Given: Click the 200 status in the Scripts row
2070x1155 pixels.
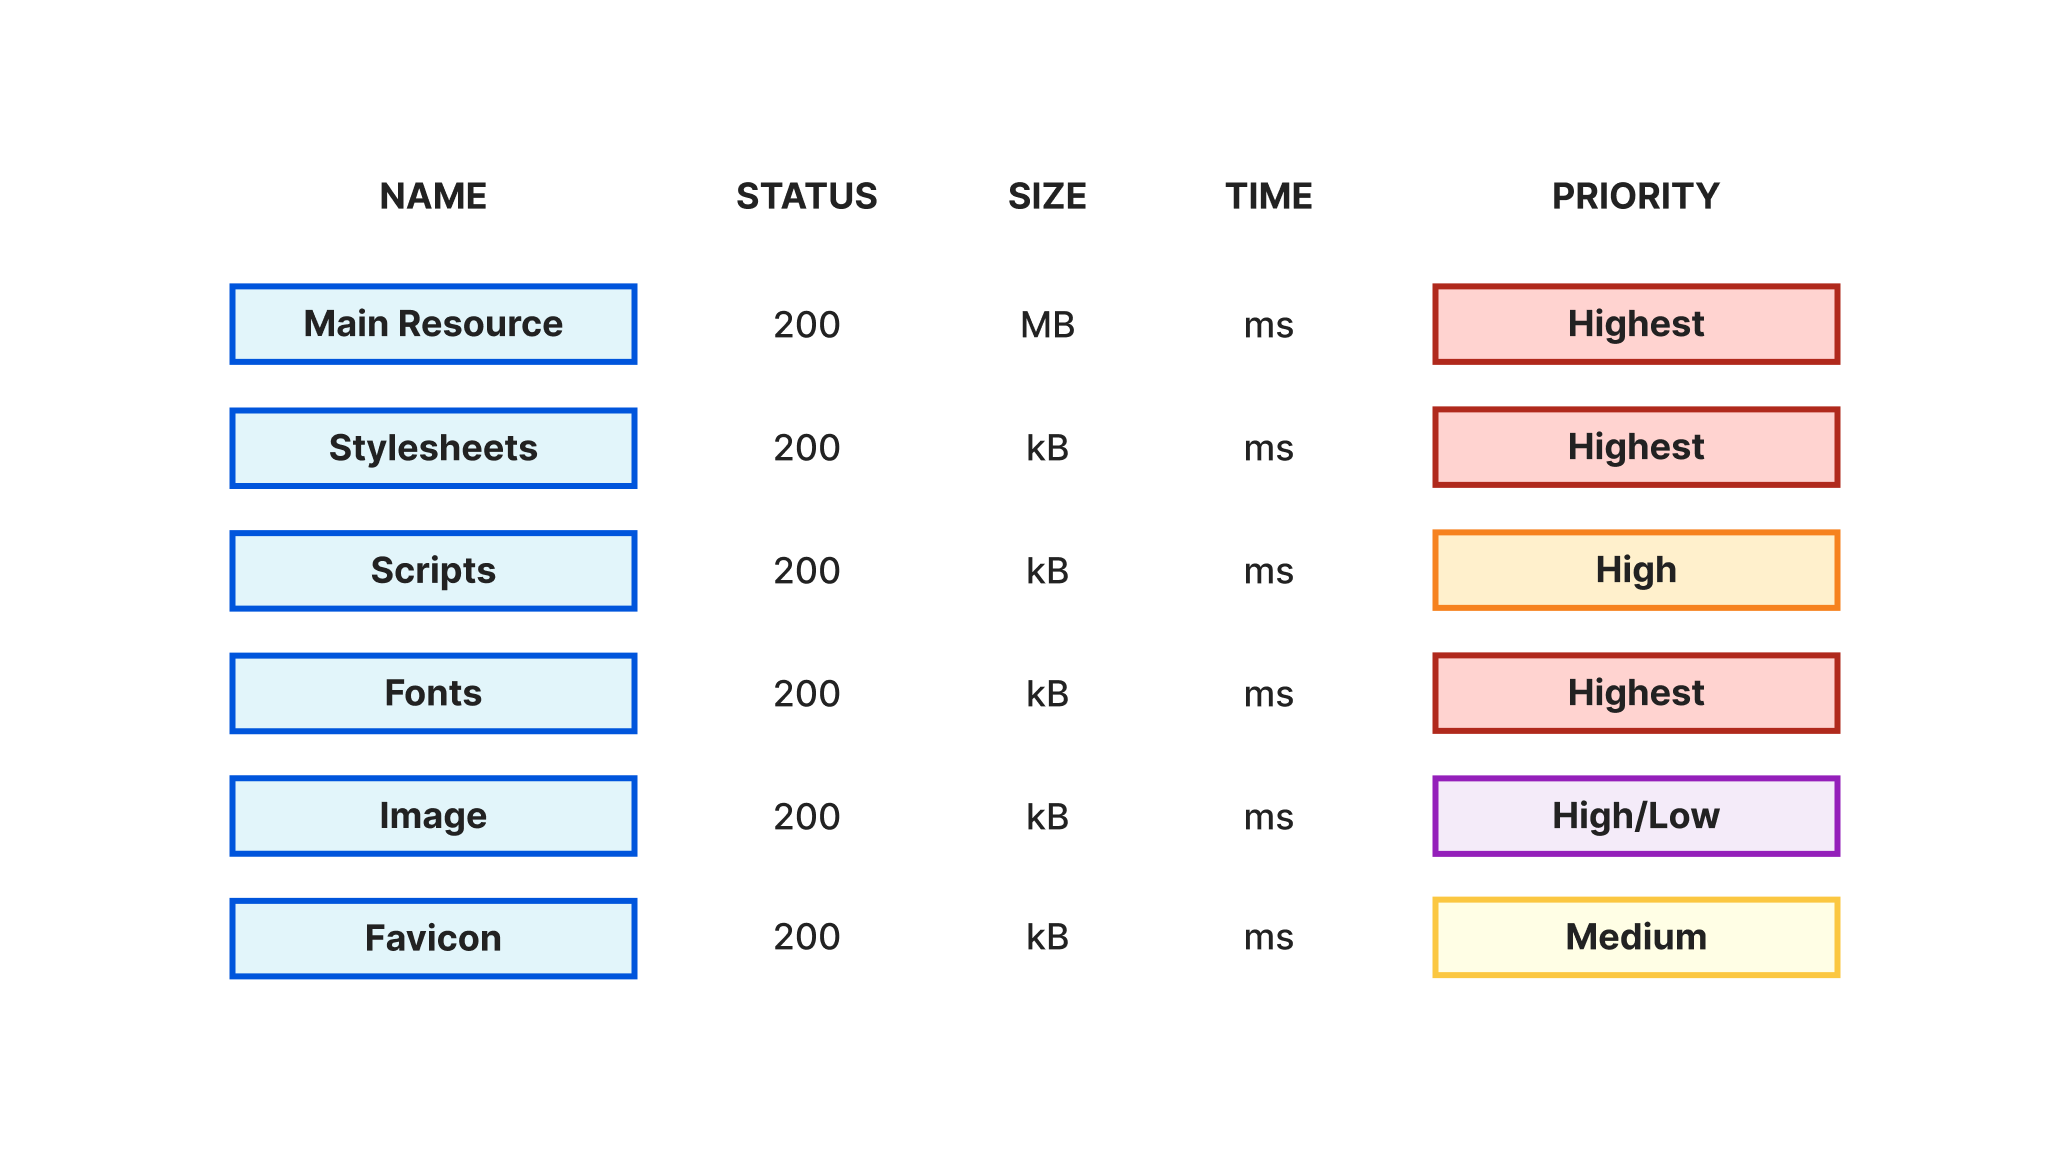Looking at the screenshot, I should [806, 571].
